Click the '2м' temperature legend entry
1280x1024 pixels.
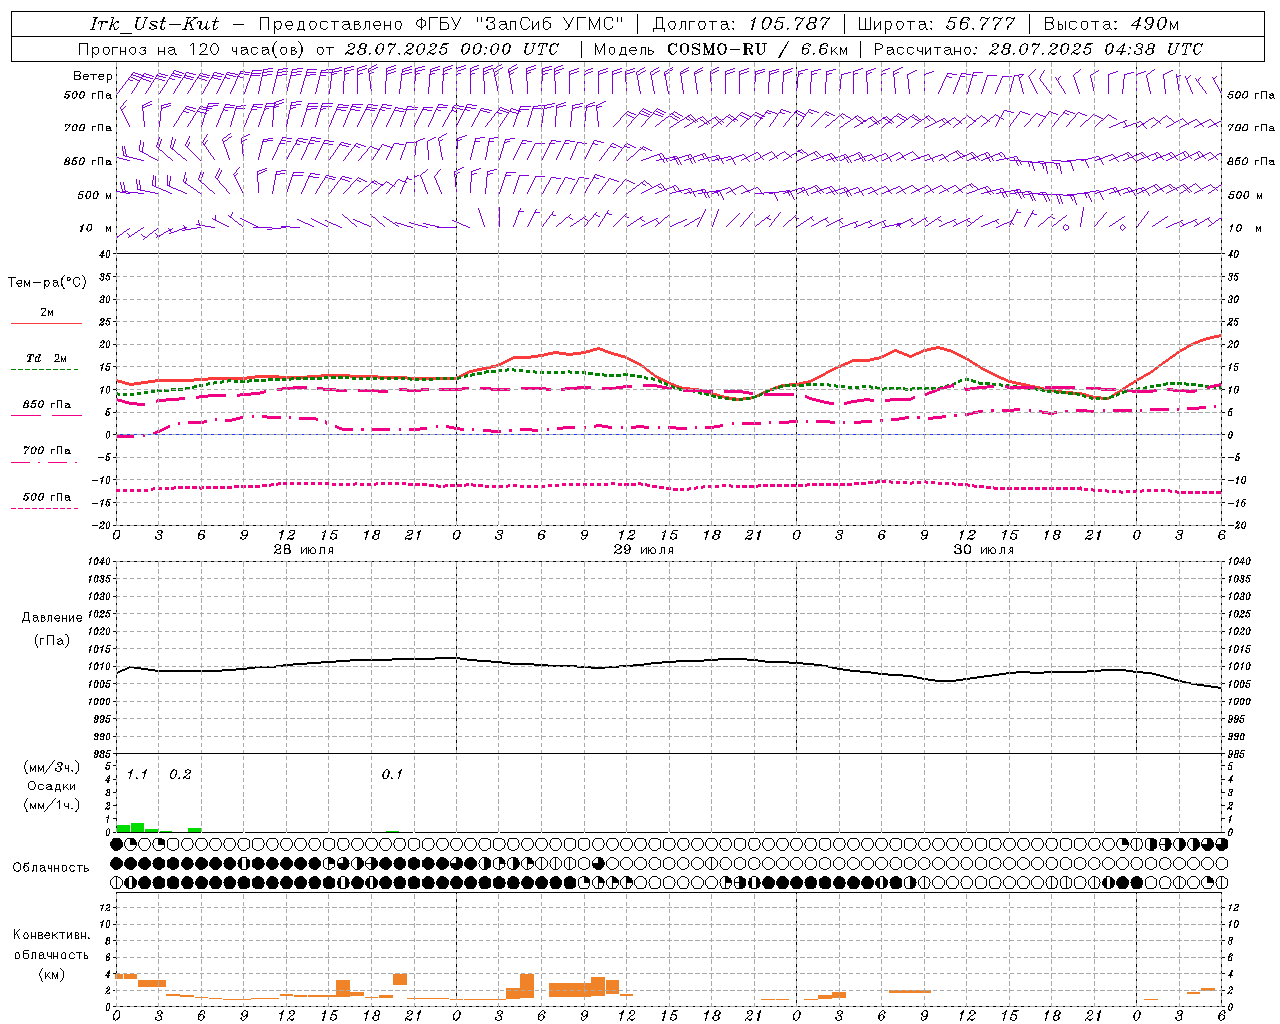(47, 313)
